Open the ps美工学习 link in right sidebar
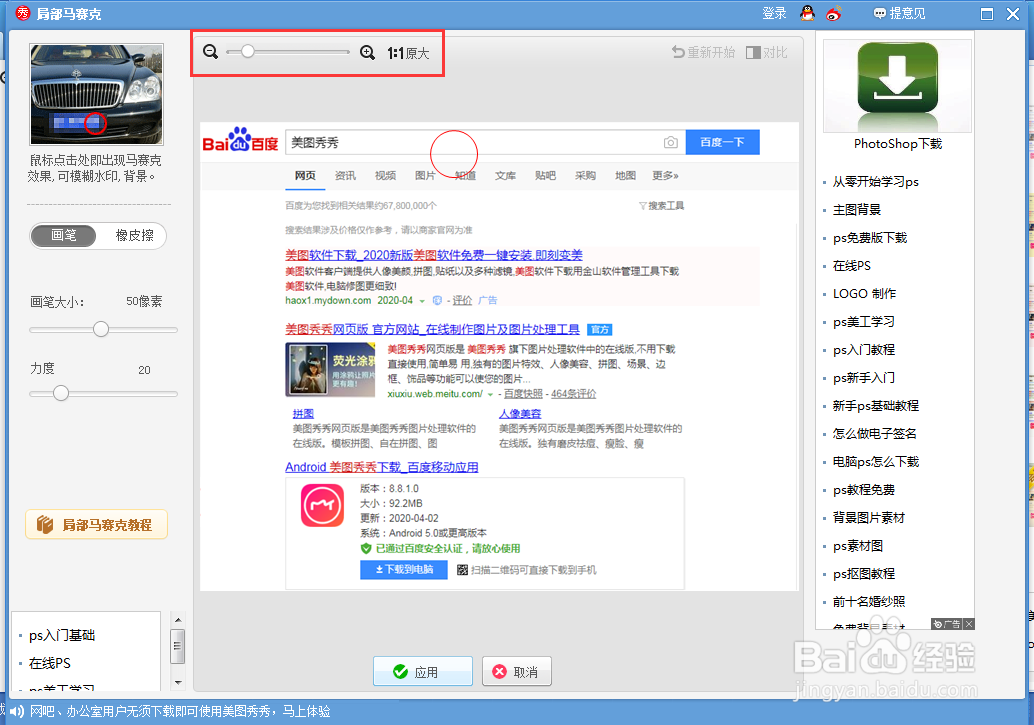Viewport: 1034px width, 725px height. coord(863,322)
